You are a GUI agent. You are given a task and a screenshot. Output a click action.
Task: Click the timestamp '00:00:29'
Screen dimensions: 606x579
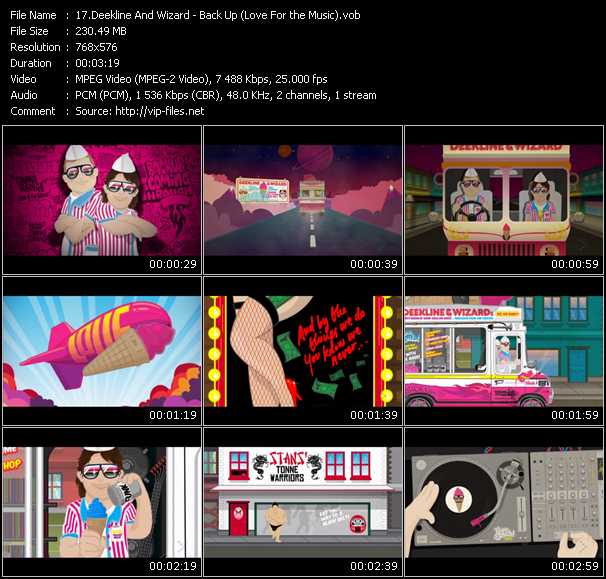[173, 264]
